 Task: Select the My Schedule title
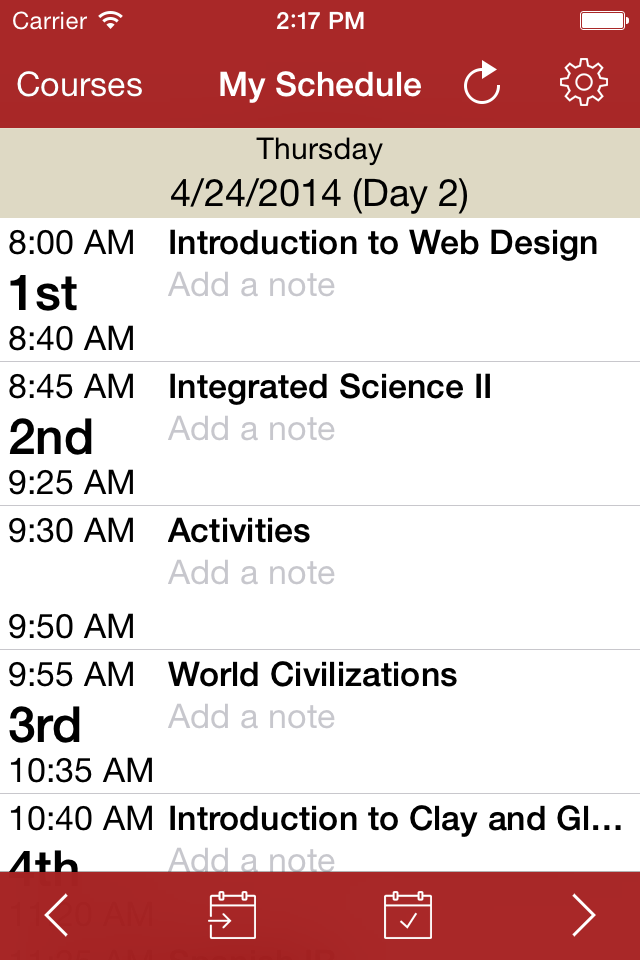tap(319, 85)
